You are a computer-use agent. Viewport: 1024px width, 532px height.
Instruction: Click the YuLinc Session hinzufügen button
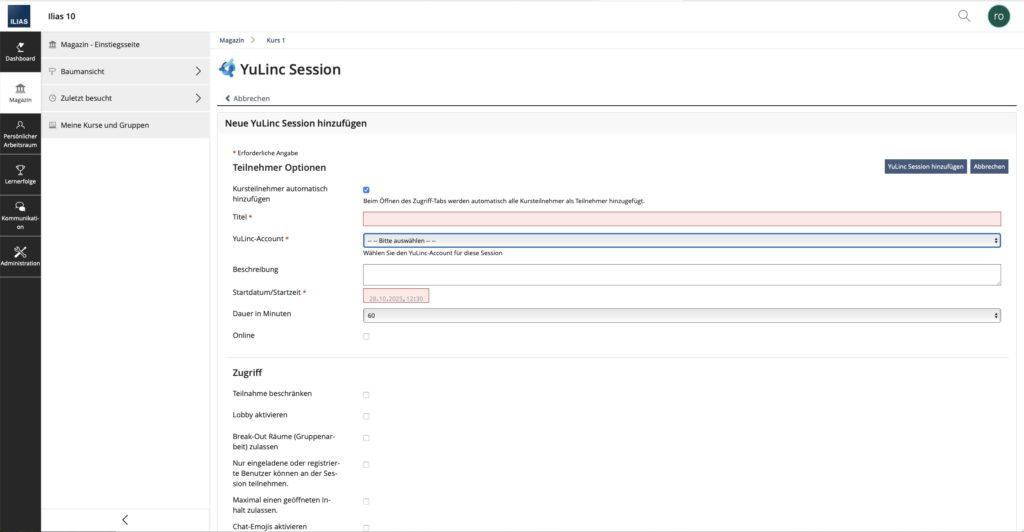coord(925,167)
